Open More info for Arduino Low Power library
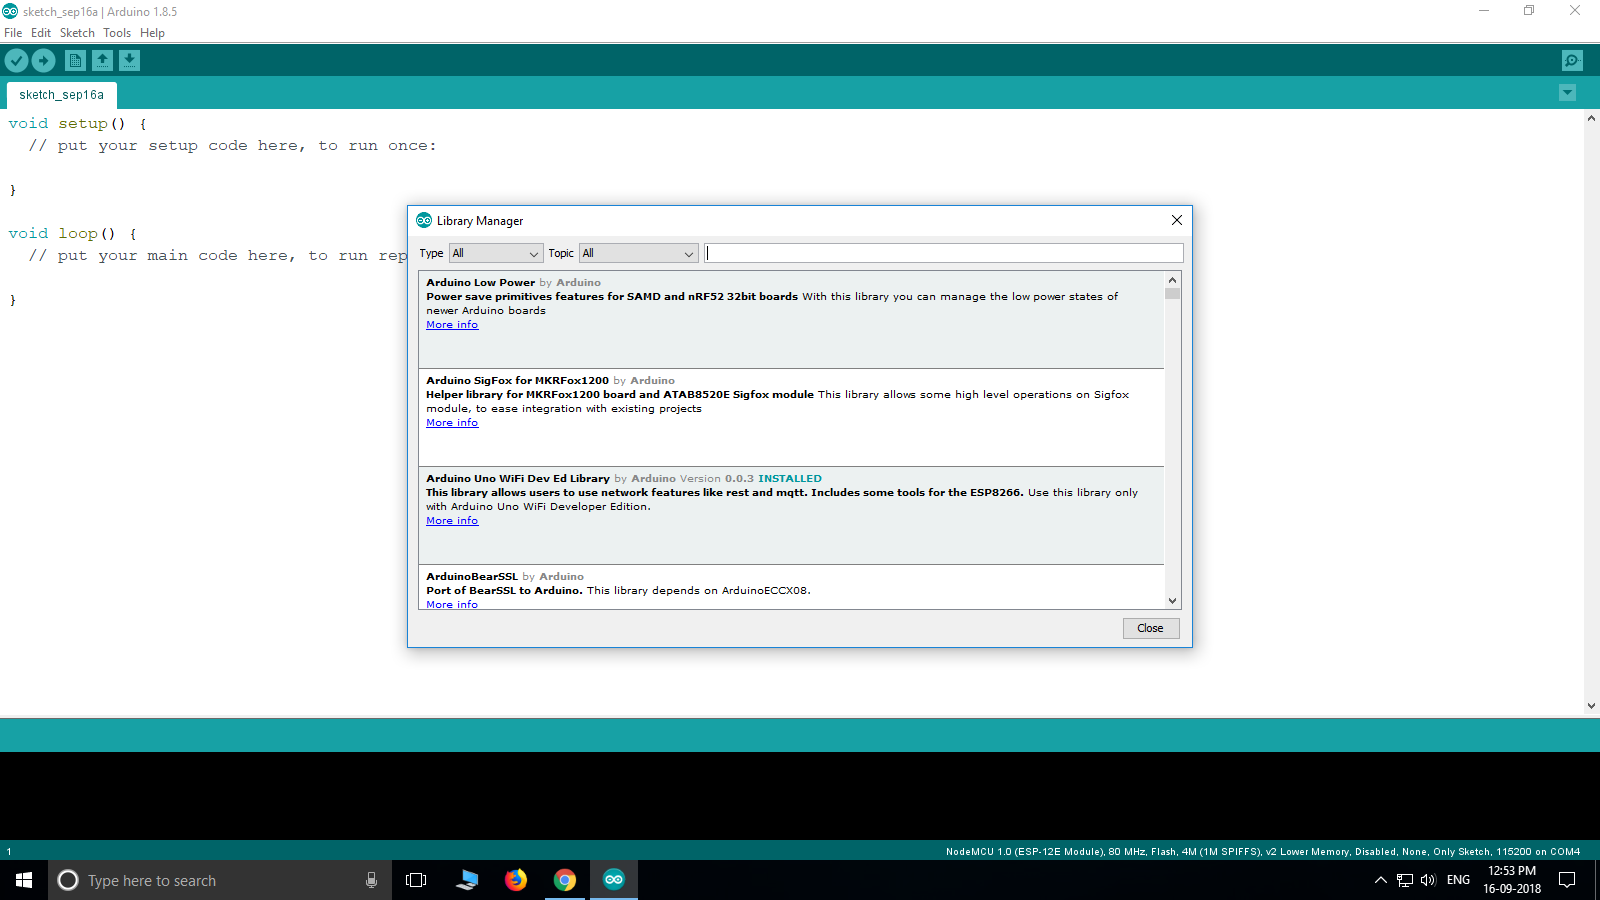 click(x=451, y=324)
